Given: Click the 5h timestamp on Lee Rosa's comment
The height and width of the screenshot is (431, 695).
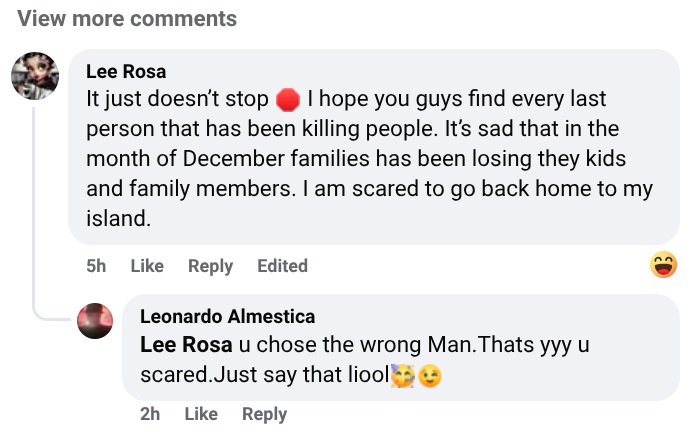Looking at the screenshot, I should click(96, 266).
